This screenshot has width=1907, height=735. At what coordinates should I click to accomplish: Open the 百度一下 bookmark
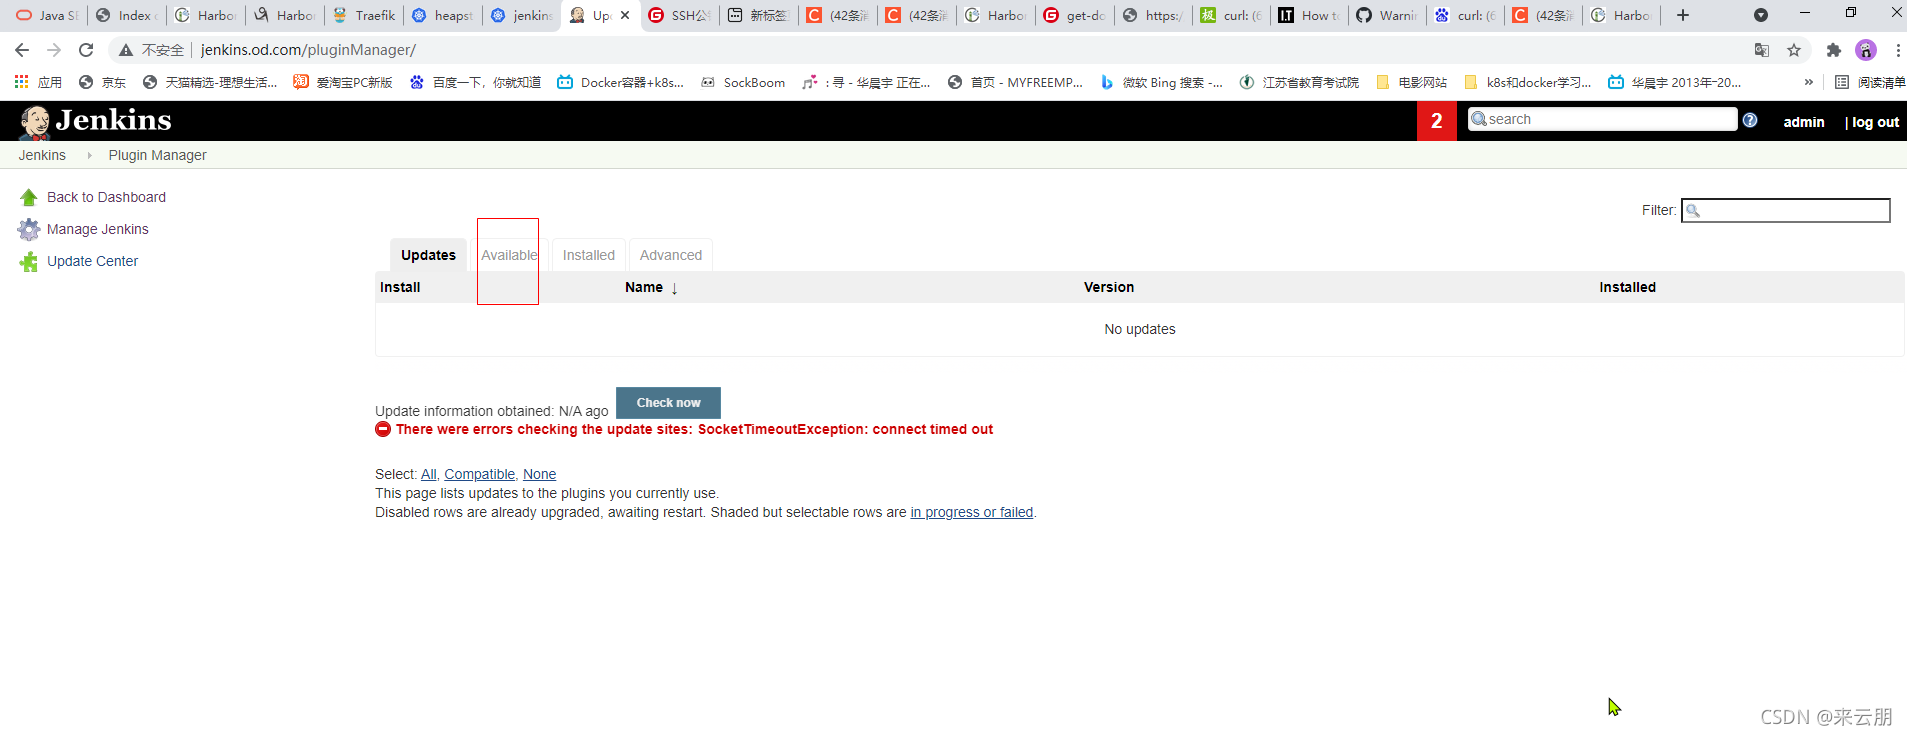point(475,82)
